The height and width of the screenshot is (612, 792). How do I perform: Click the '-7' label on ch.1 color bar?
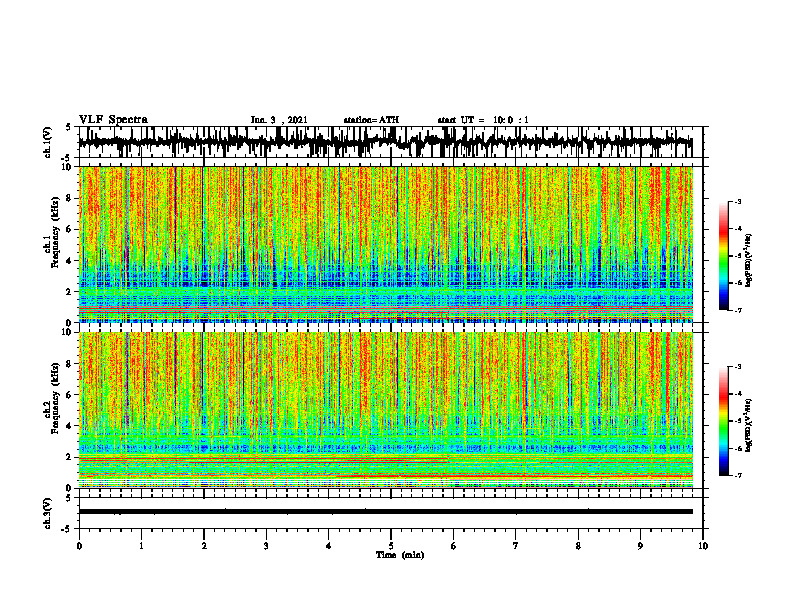pyautogui.click(x=738, y=310)
